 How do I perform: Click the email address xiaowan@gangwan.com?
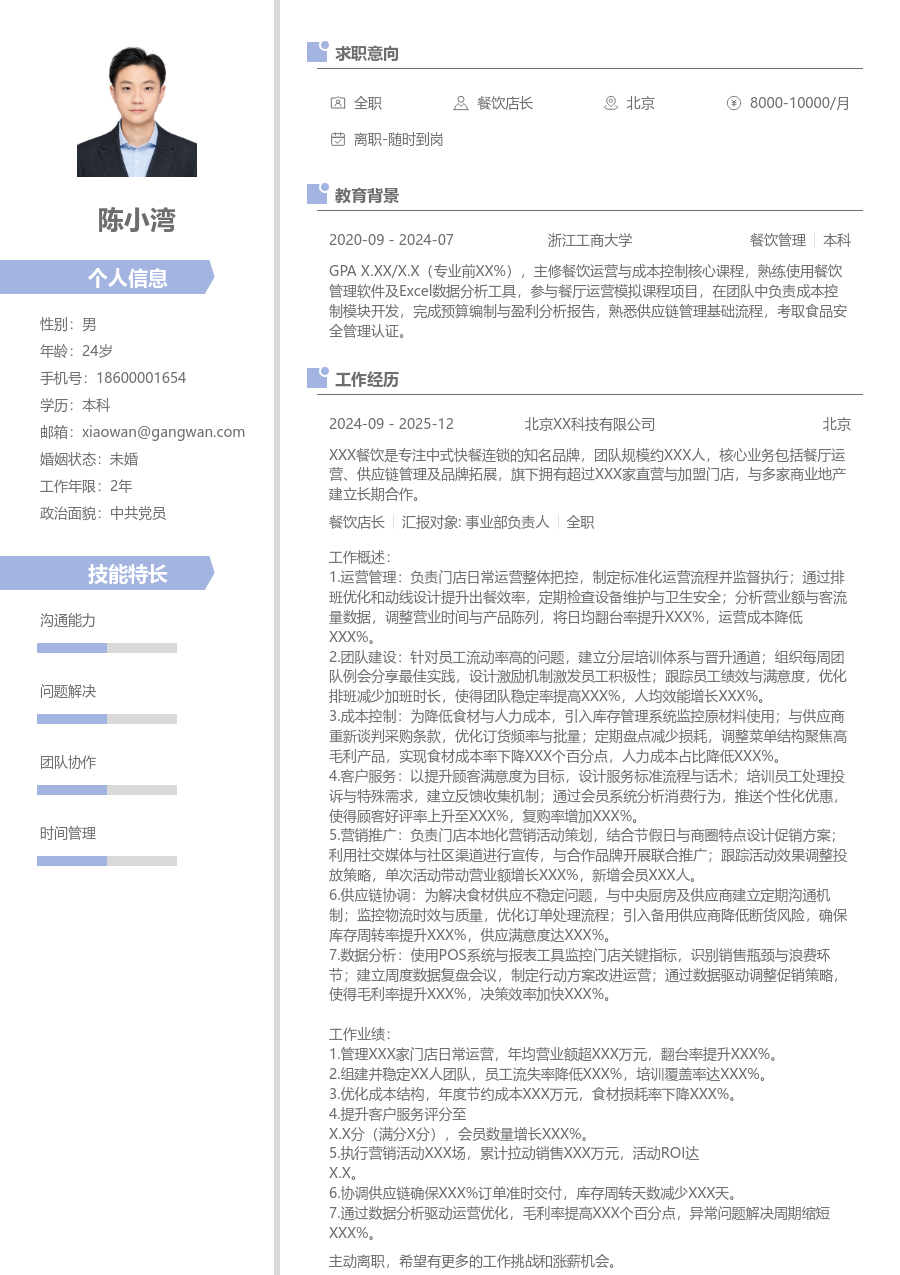(x=163, y=432)
